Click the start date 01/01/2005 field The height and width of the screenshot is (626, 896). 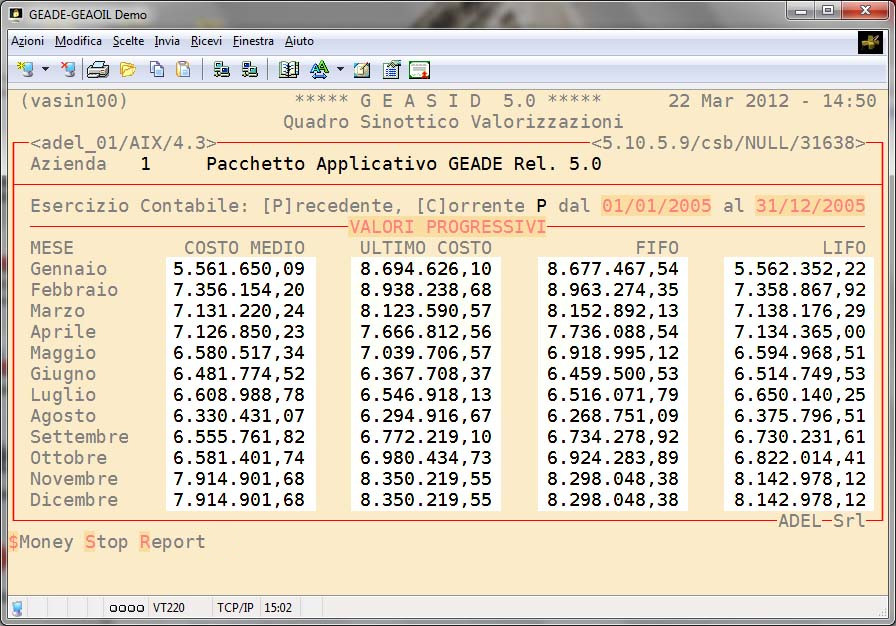click(656, 206)
